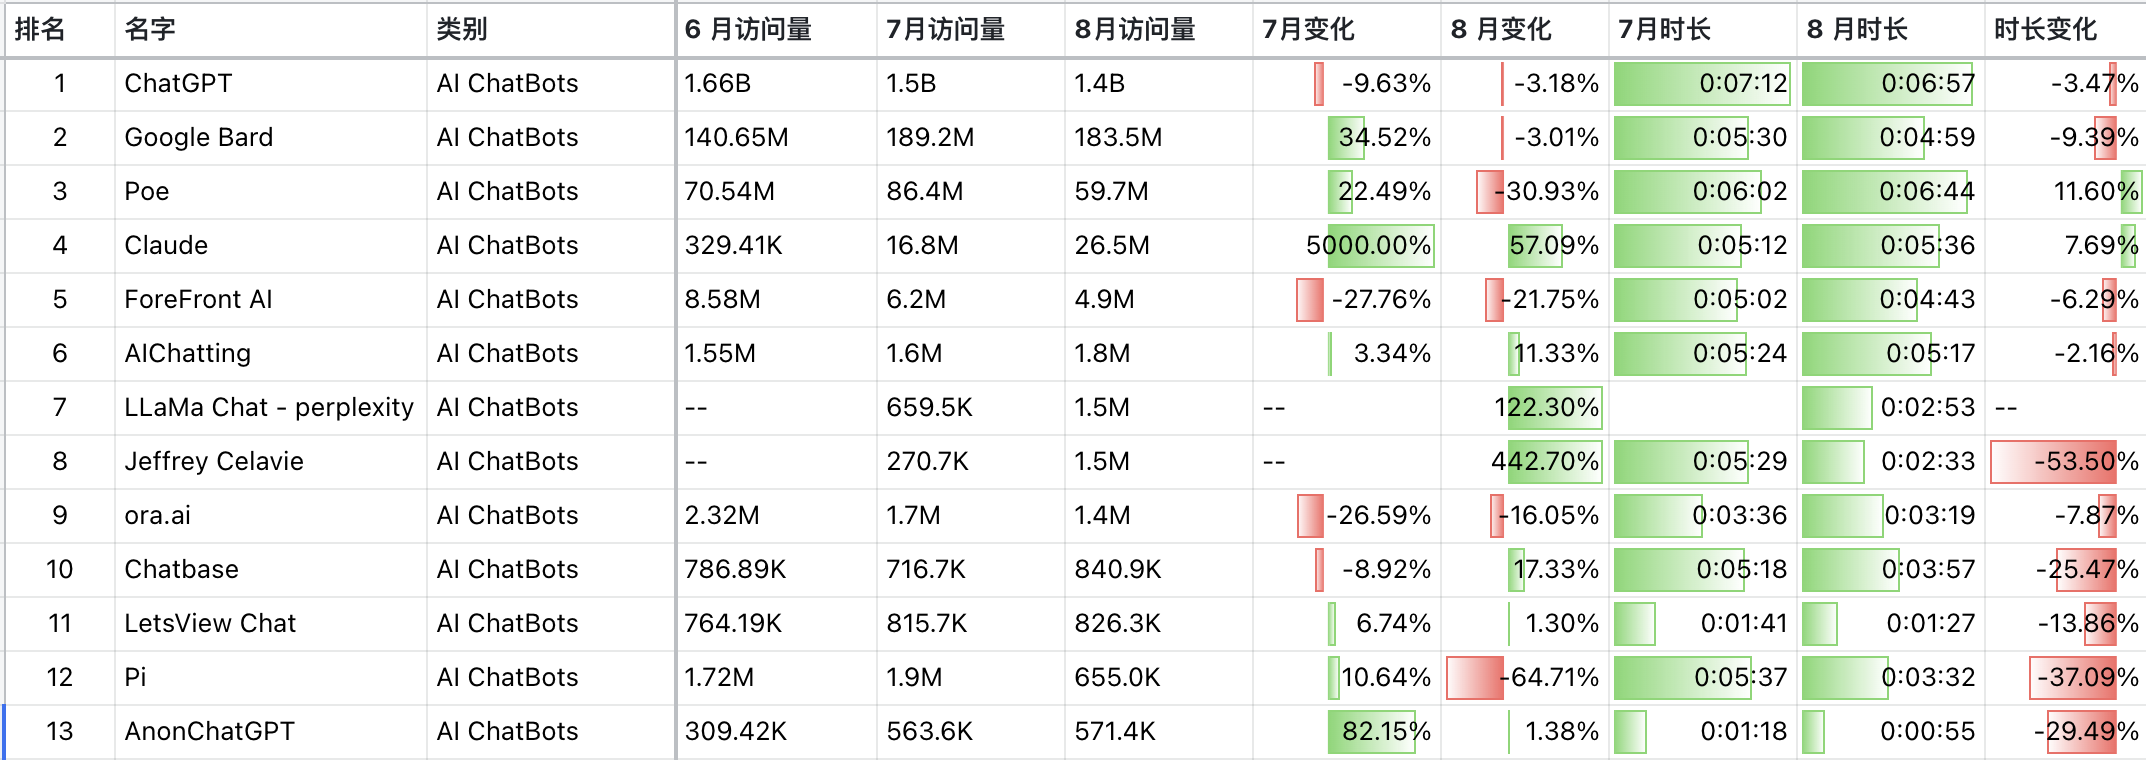Select the 名字 column header

click(271, 29)
